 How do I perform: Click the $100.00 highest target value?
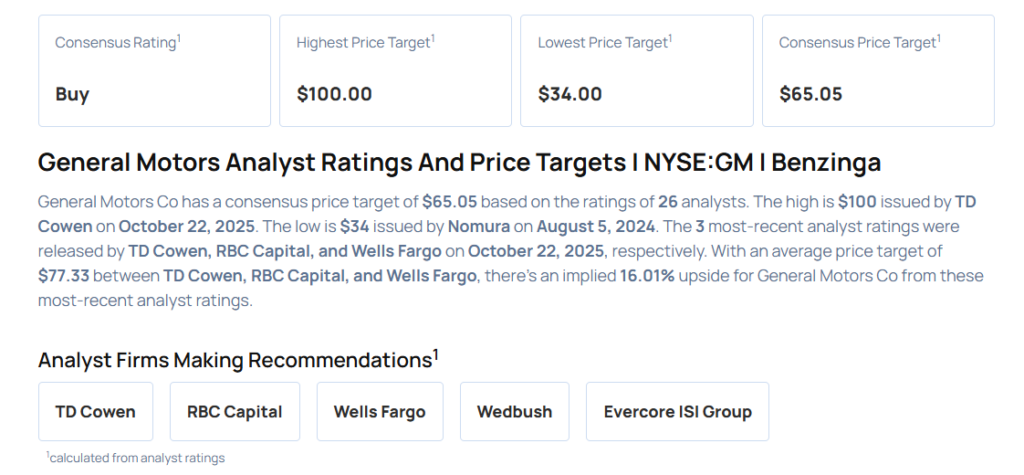point(334,94)
